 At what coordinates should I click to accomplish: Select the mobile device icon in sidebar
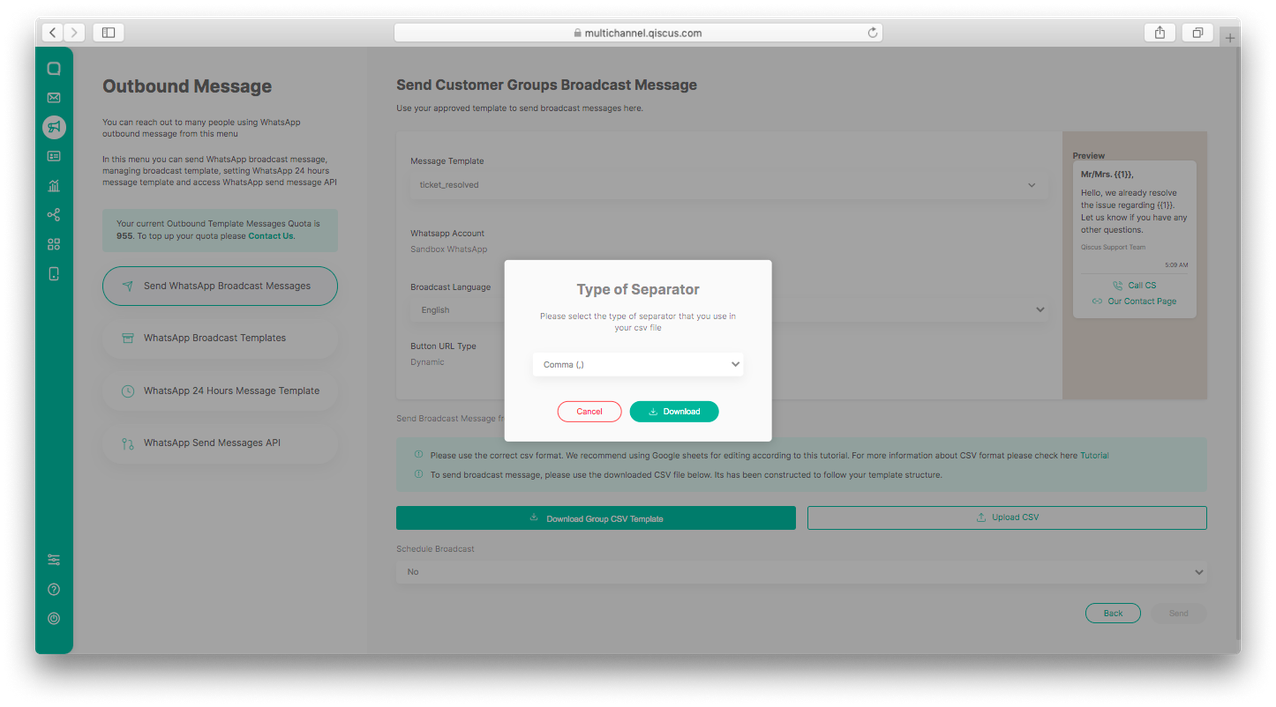point(54,273)
